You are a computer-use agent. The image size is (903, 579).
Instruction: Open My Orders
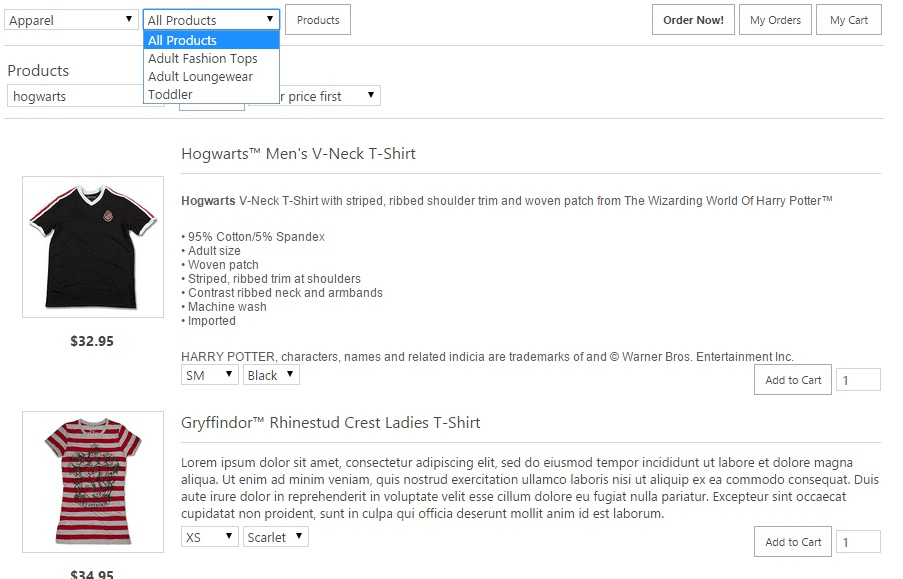[775, 20]
